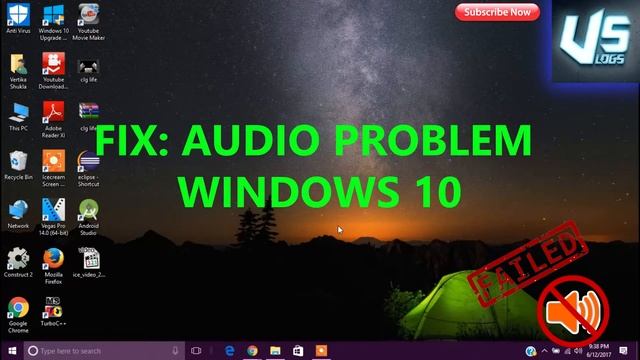Click the help question-mark tray icon
The height and width of the screenshot is (360, 640).
531,351
